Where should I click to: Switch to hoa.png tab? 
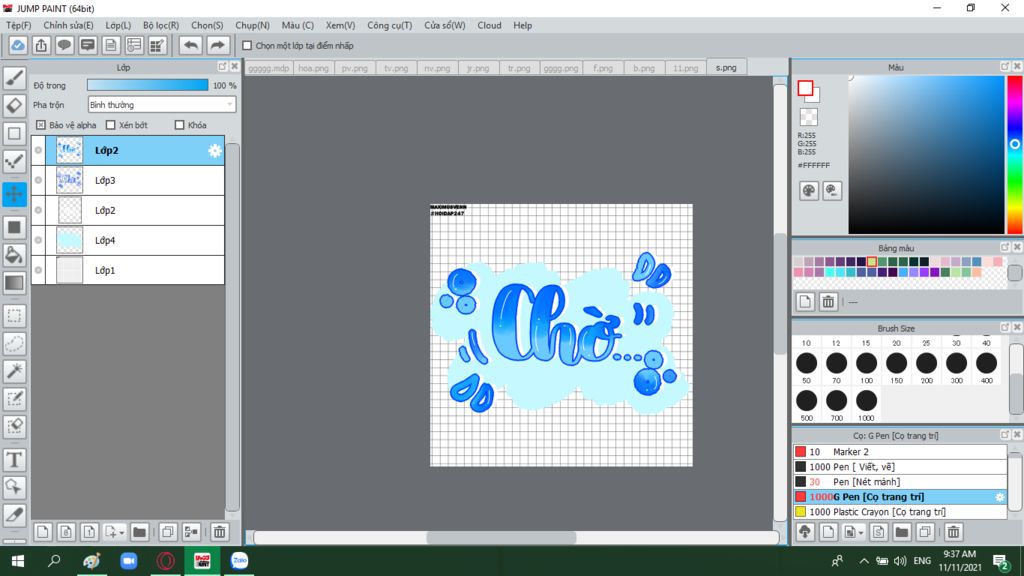tap(313, 68)
